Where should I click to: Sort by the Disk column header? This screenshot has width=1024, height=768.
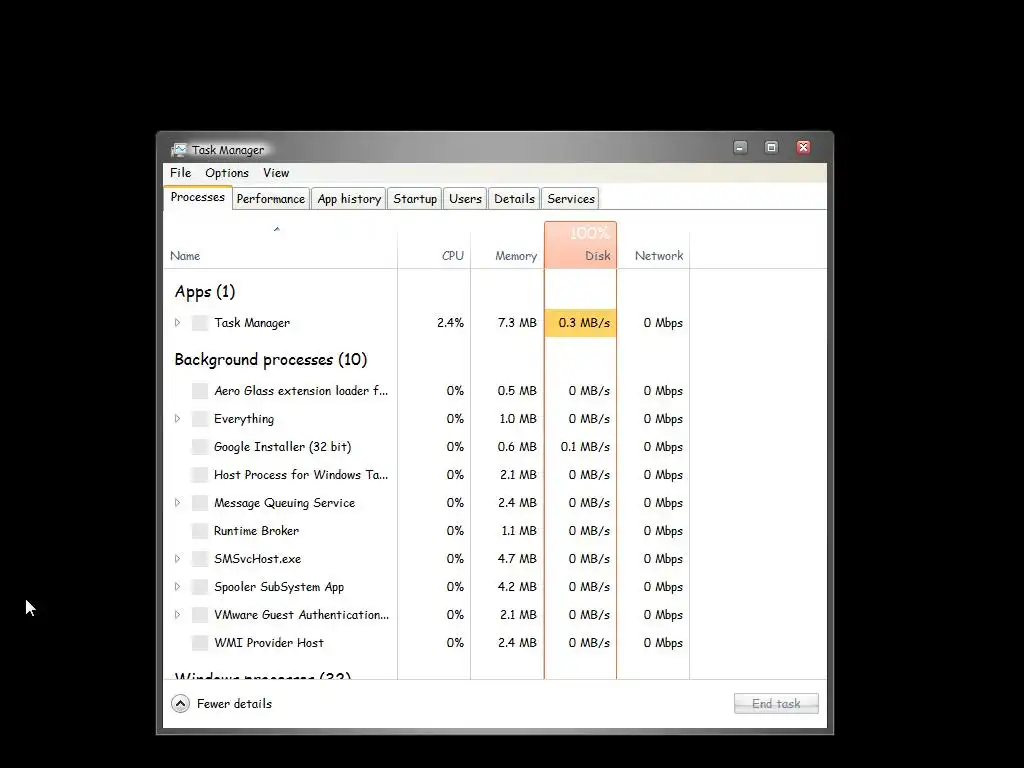click(x=581, y=245)
